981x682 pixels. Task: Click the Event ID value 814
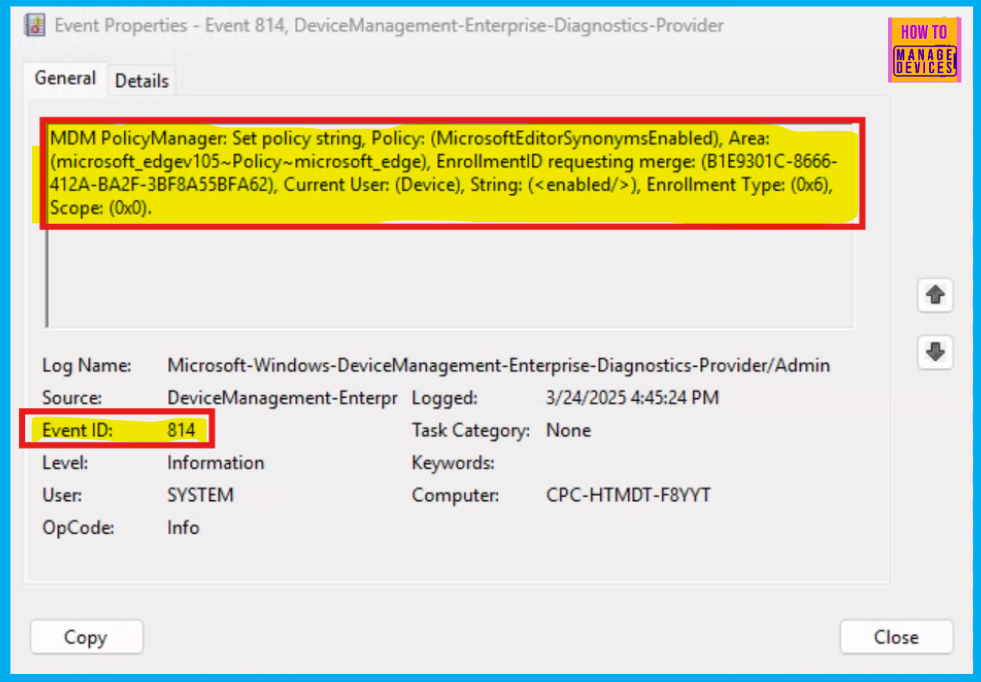(181, 430)
